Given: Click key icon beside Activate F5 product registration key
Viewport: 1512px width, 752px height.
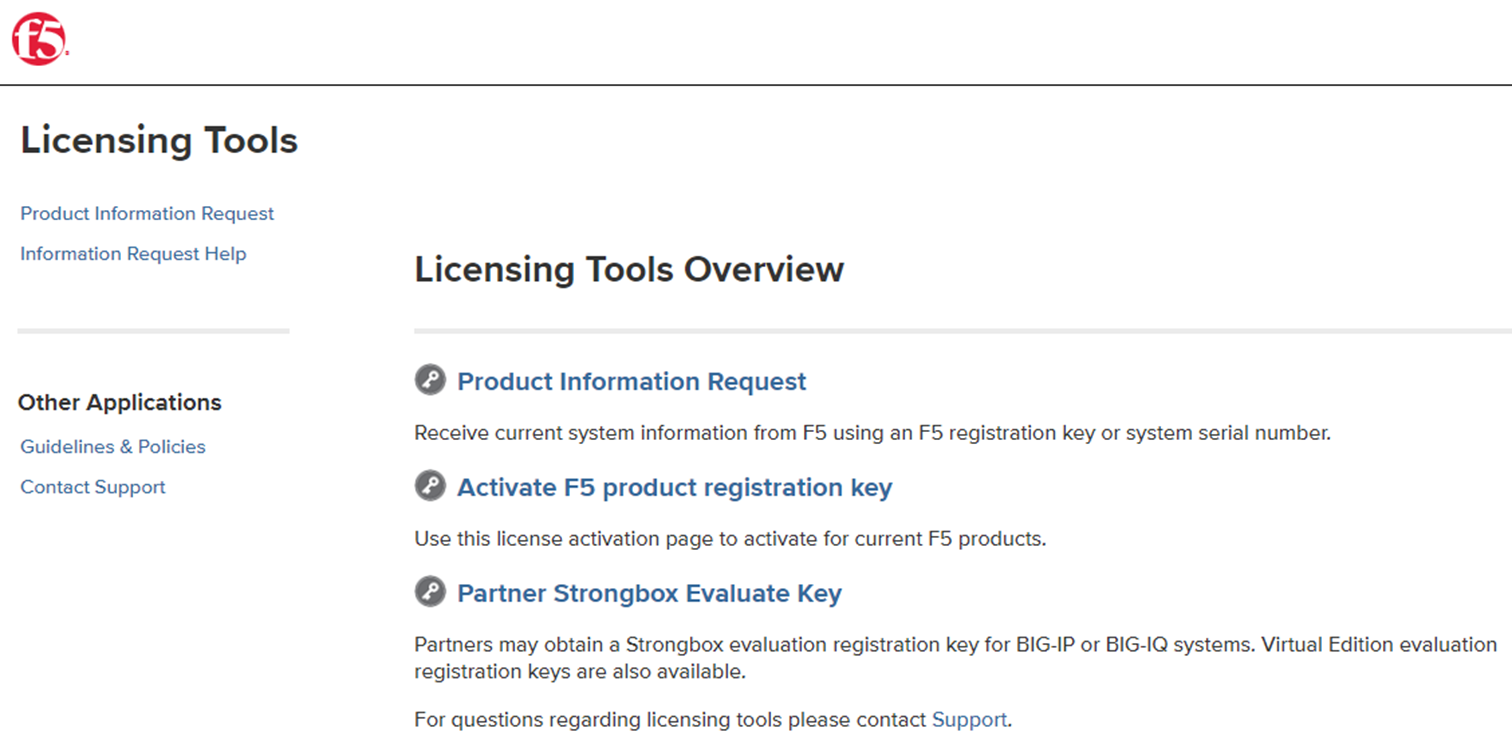Looking at the screenshot, I should pyautogui.click(x=430, y=486).
